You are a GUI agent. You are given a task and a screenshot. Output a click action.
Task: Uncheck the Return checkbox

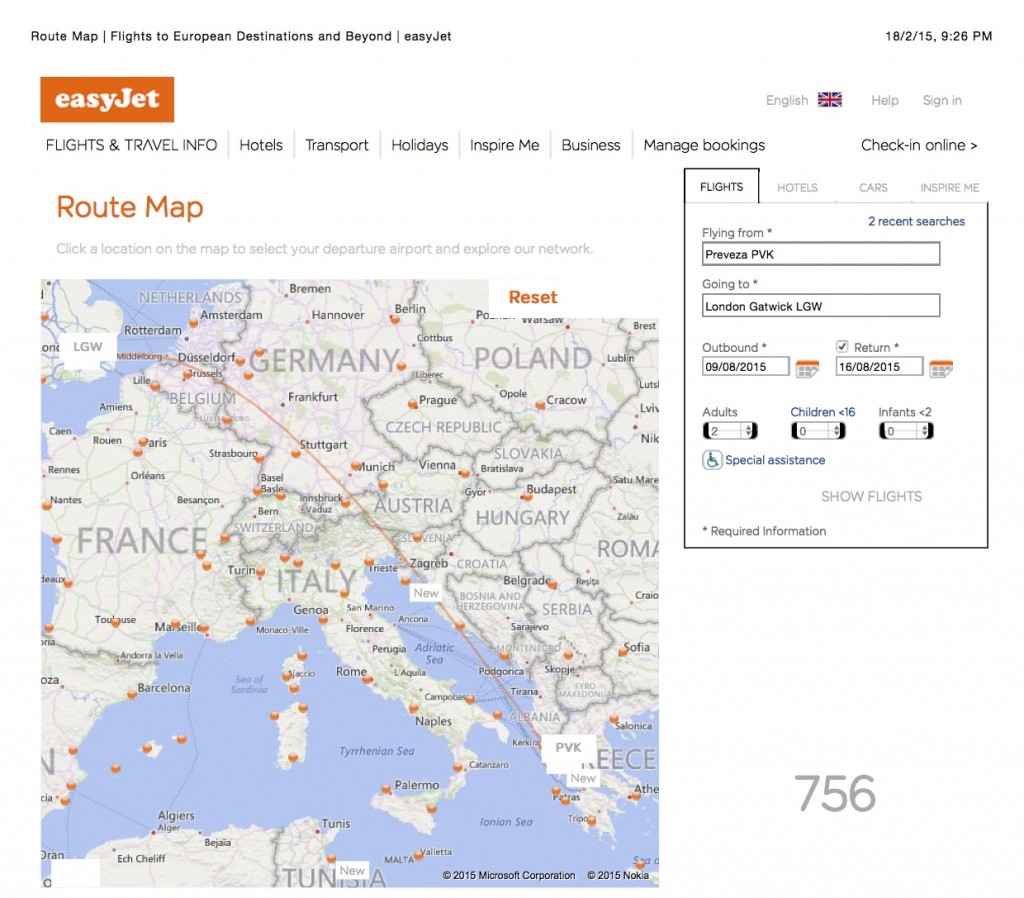coord(842,346)
